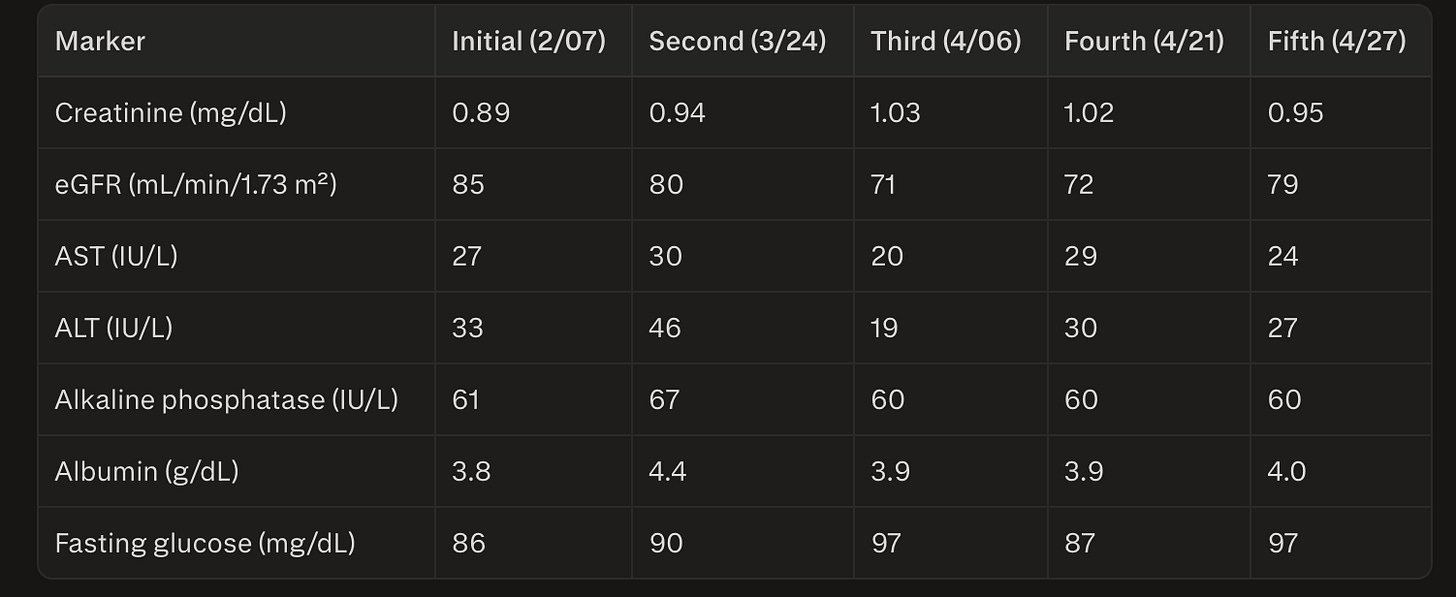The image size is (1456, 597).
Task: Click the Second (3/24) column header
Action: click(737, 41)
